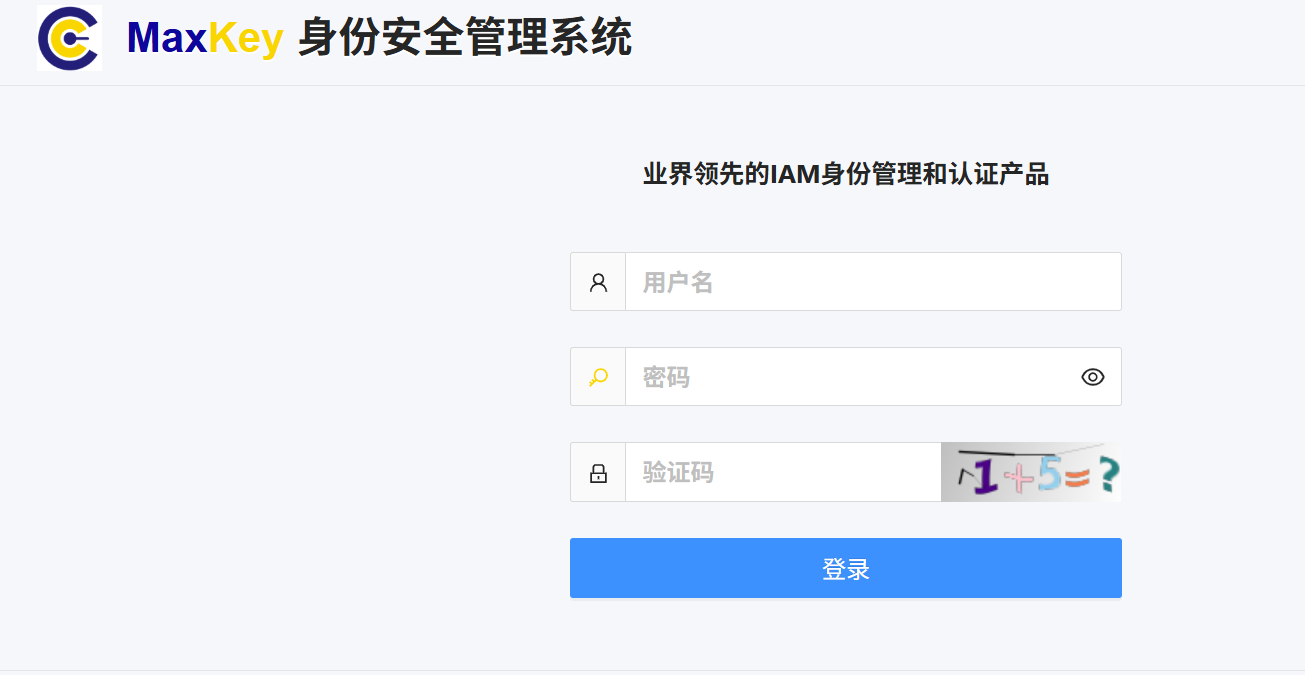Click the blue digit 5 in the captcha
The height and width of the screenshot is (675, 1305).
(x=1049, y=474)
